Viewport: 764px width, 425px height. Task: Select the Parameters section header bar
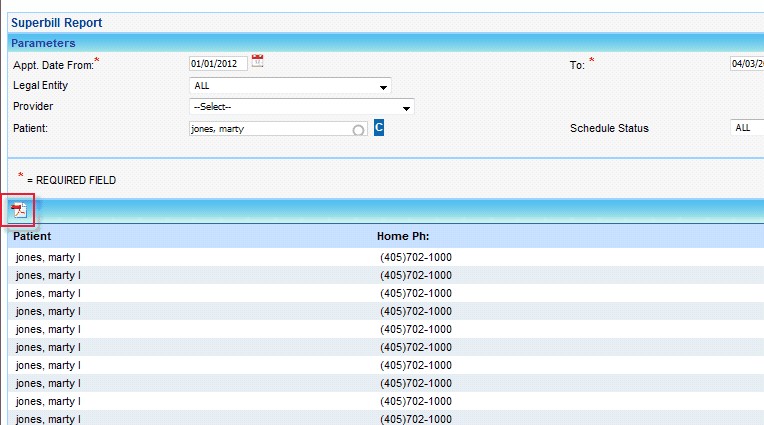point(43,43)
